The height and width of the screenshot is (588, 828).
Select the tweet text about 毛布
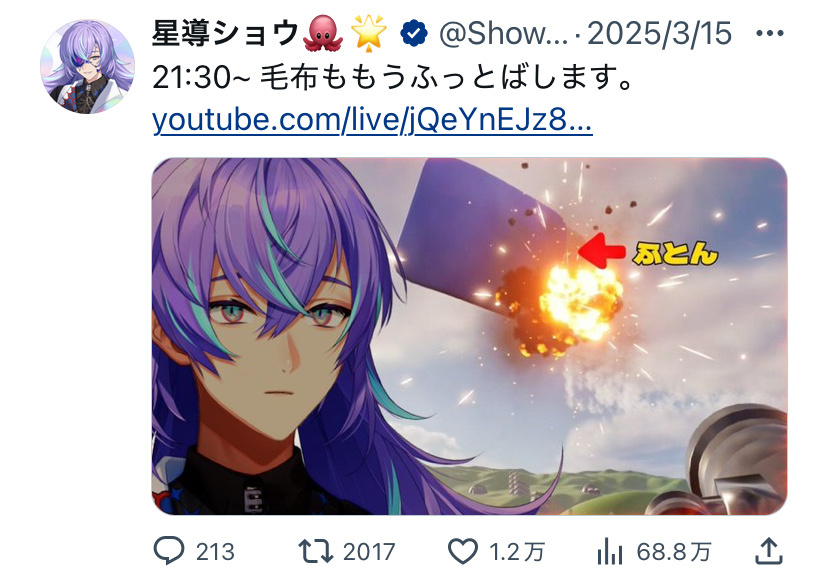pyautogui.click(x=392, y=78)
